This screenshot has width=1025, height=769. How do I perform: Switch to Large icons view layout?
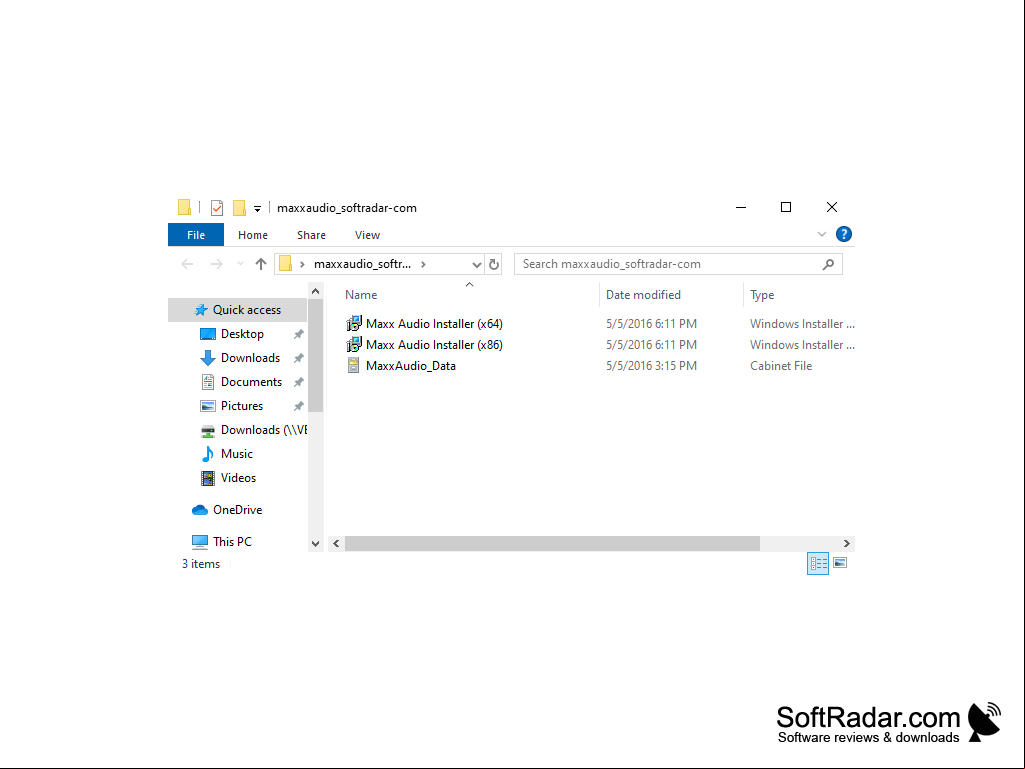tap(840, 563)
